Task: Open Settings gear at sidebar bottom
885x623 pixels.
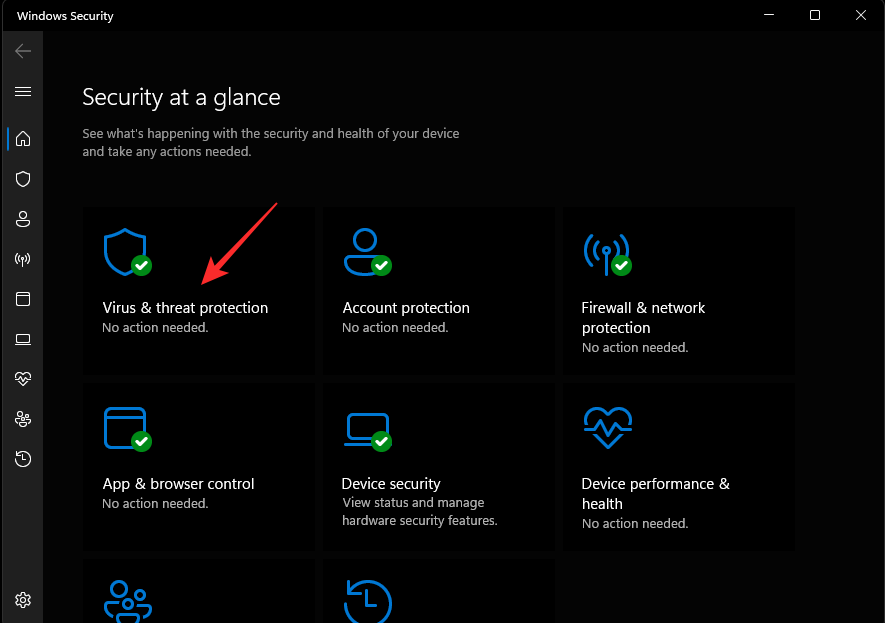Action: tap(22, 600)
